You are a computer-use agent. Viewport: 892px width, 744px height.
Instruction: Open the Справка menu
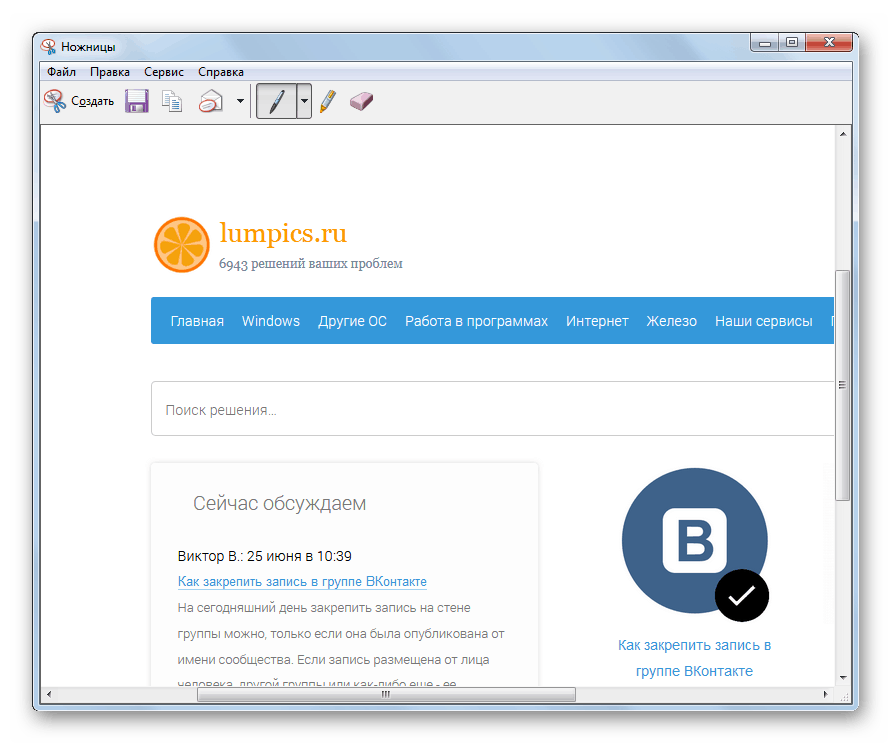tap(220, 71)
